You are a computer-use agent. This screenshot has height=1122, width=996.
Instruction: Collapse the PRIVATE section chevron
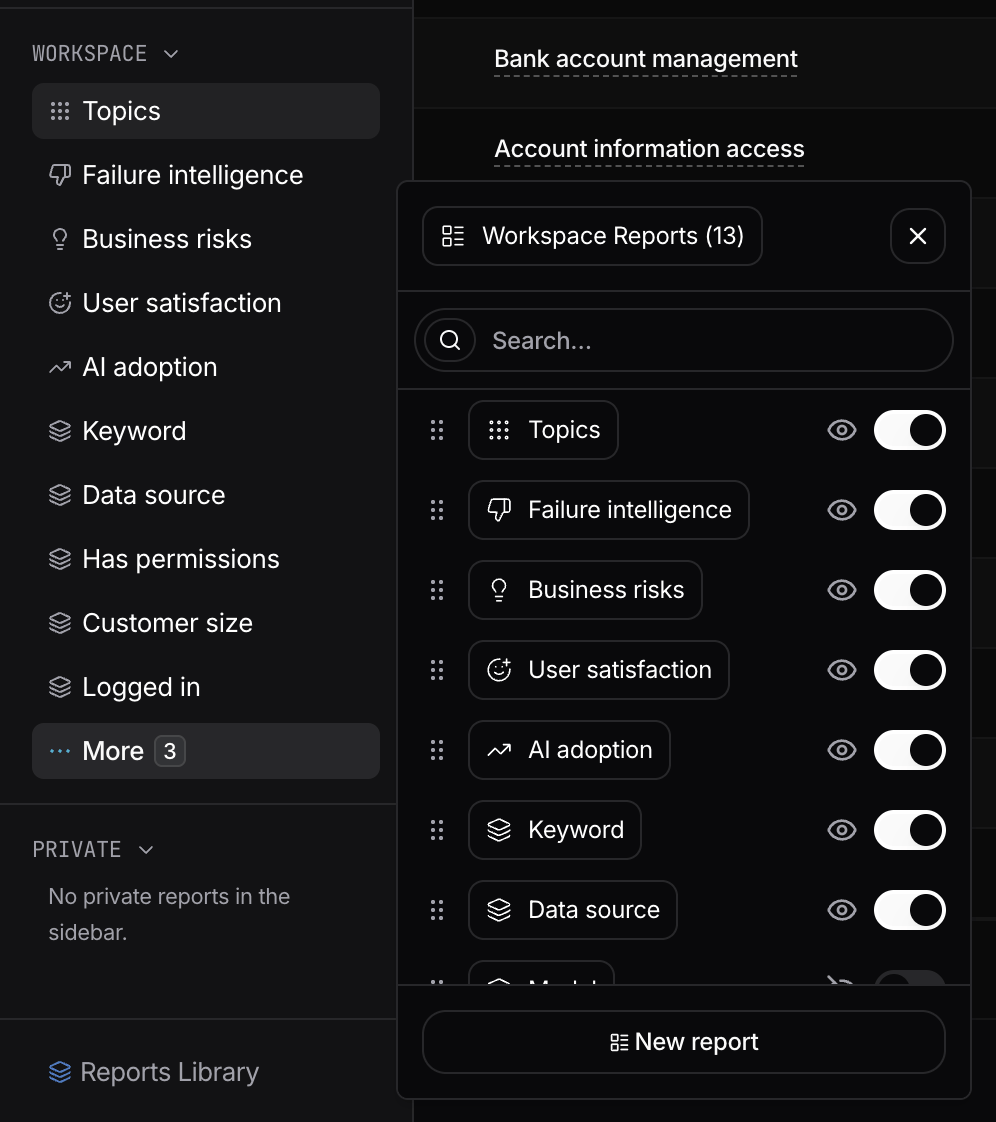click(x=146, y=849)
